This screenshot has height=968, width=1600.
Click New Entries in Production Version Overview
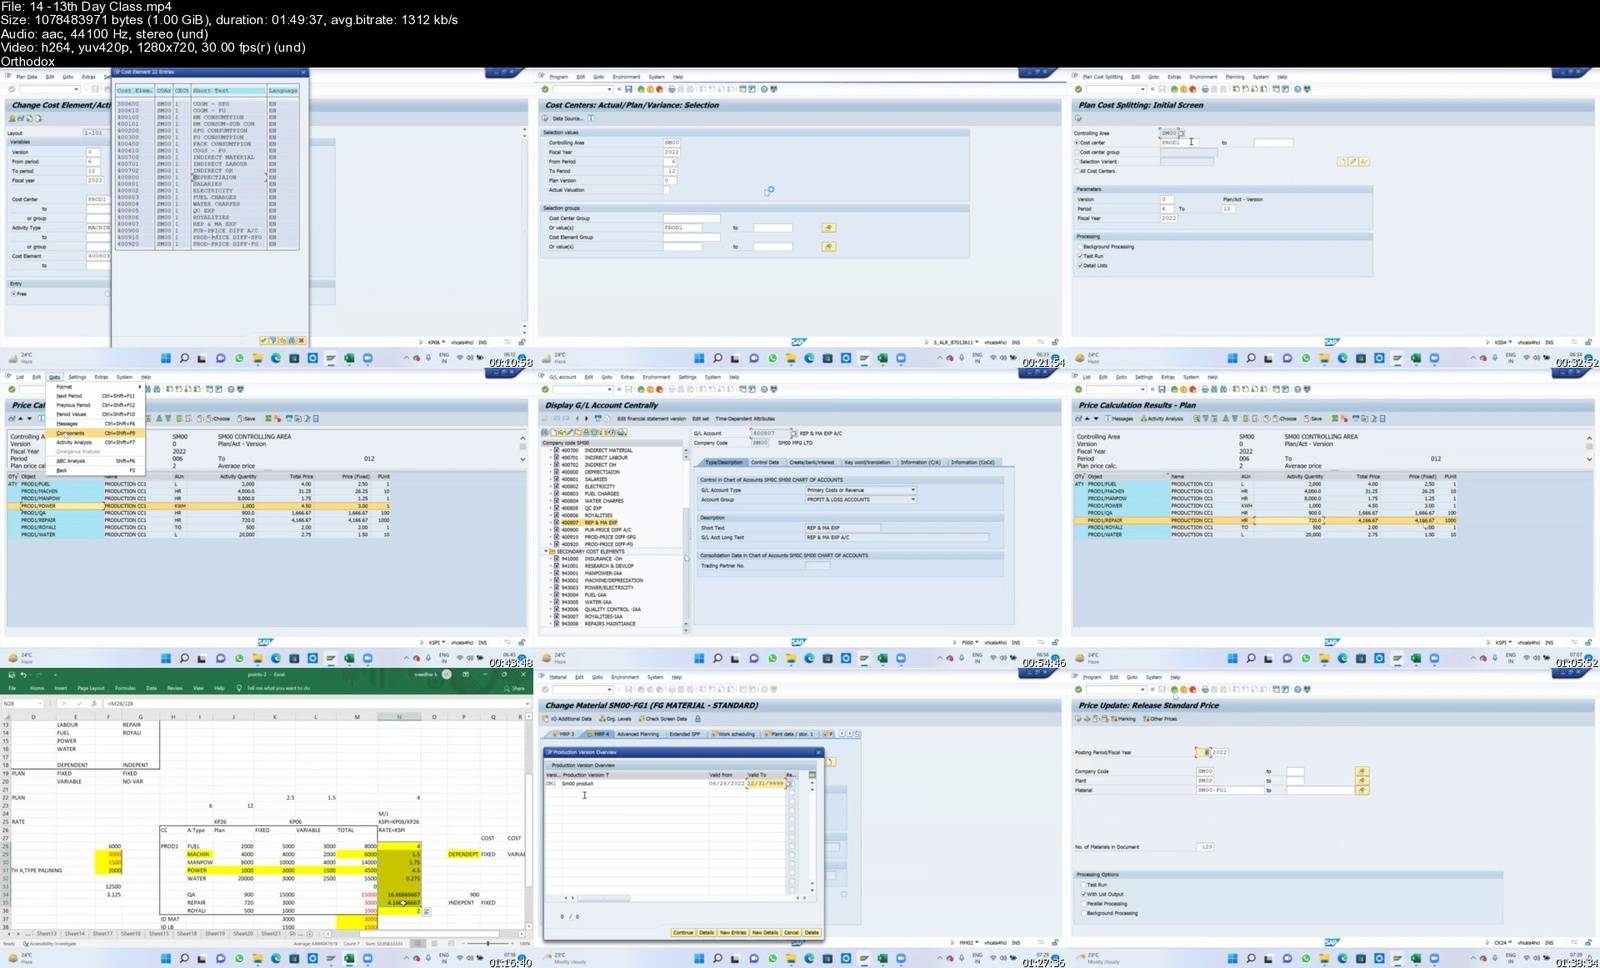coord(733,933)
